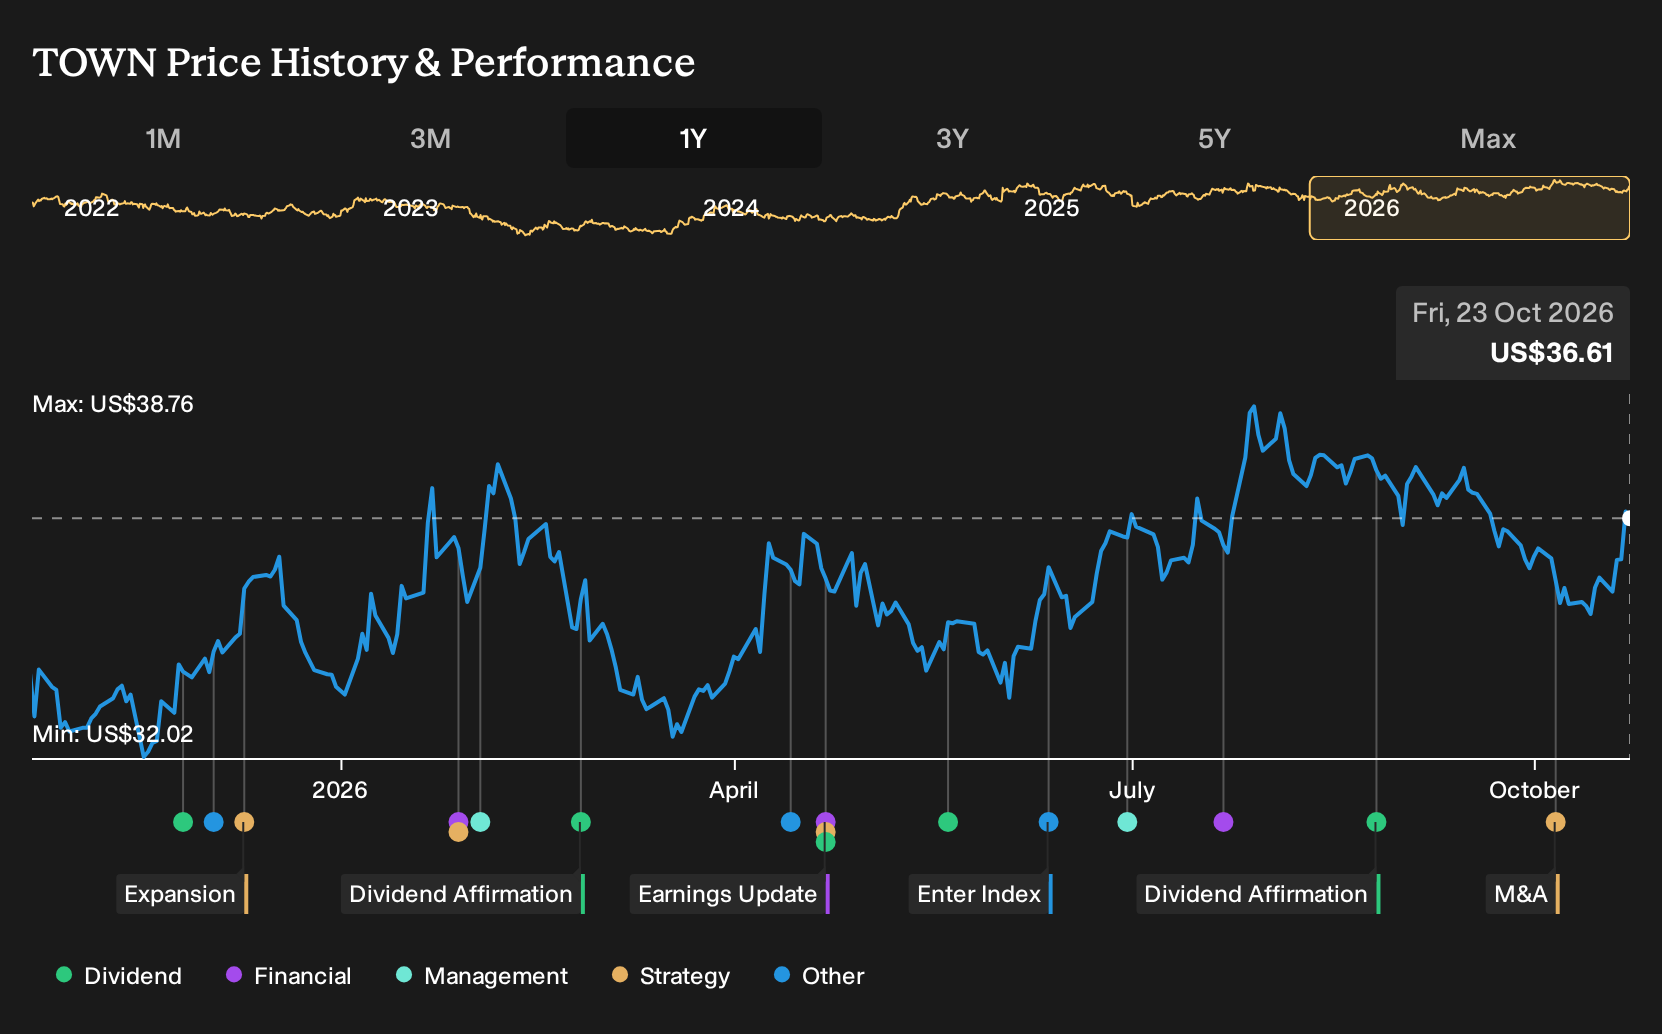The height and width of the screenshot is (1034, 1662).
Task: Click 2023 on the overview mini chart
Action: click(411, 208)
